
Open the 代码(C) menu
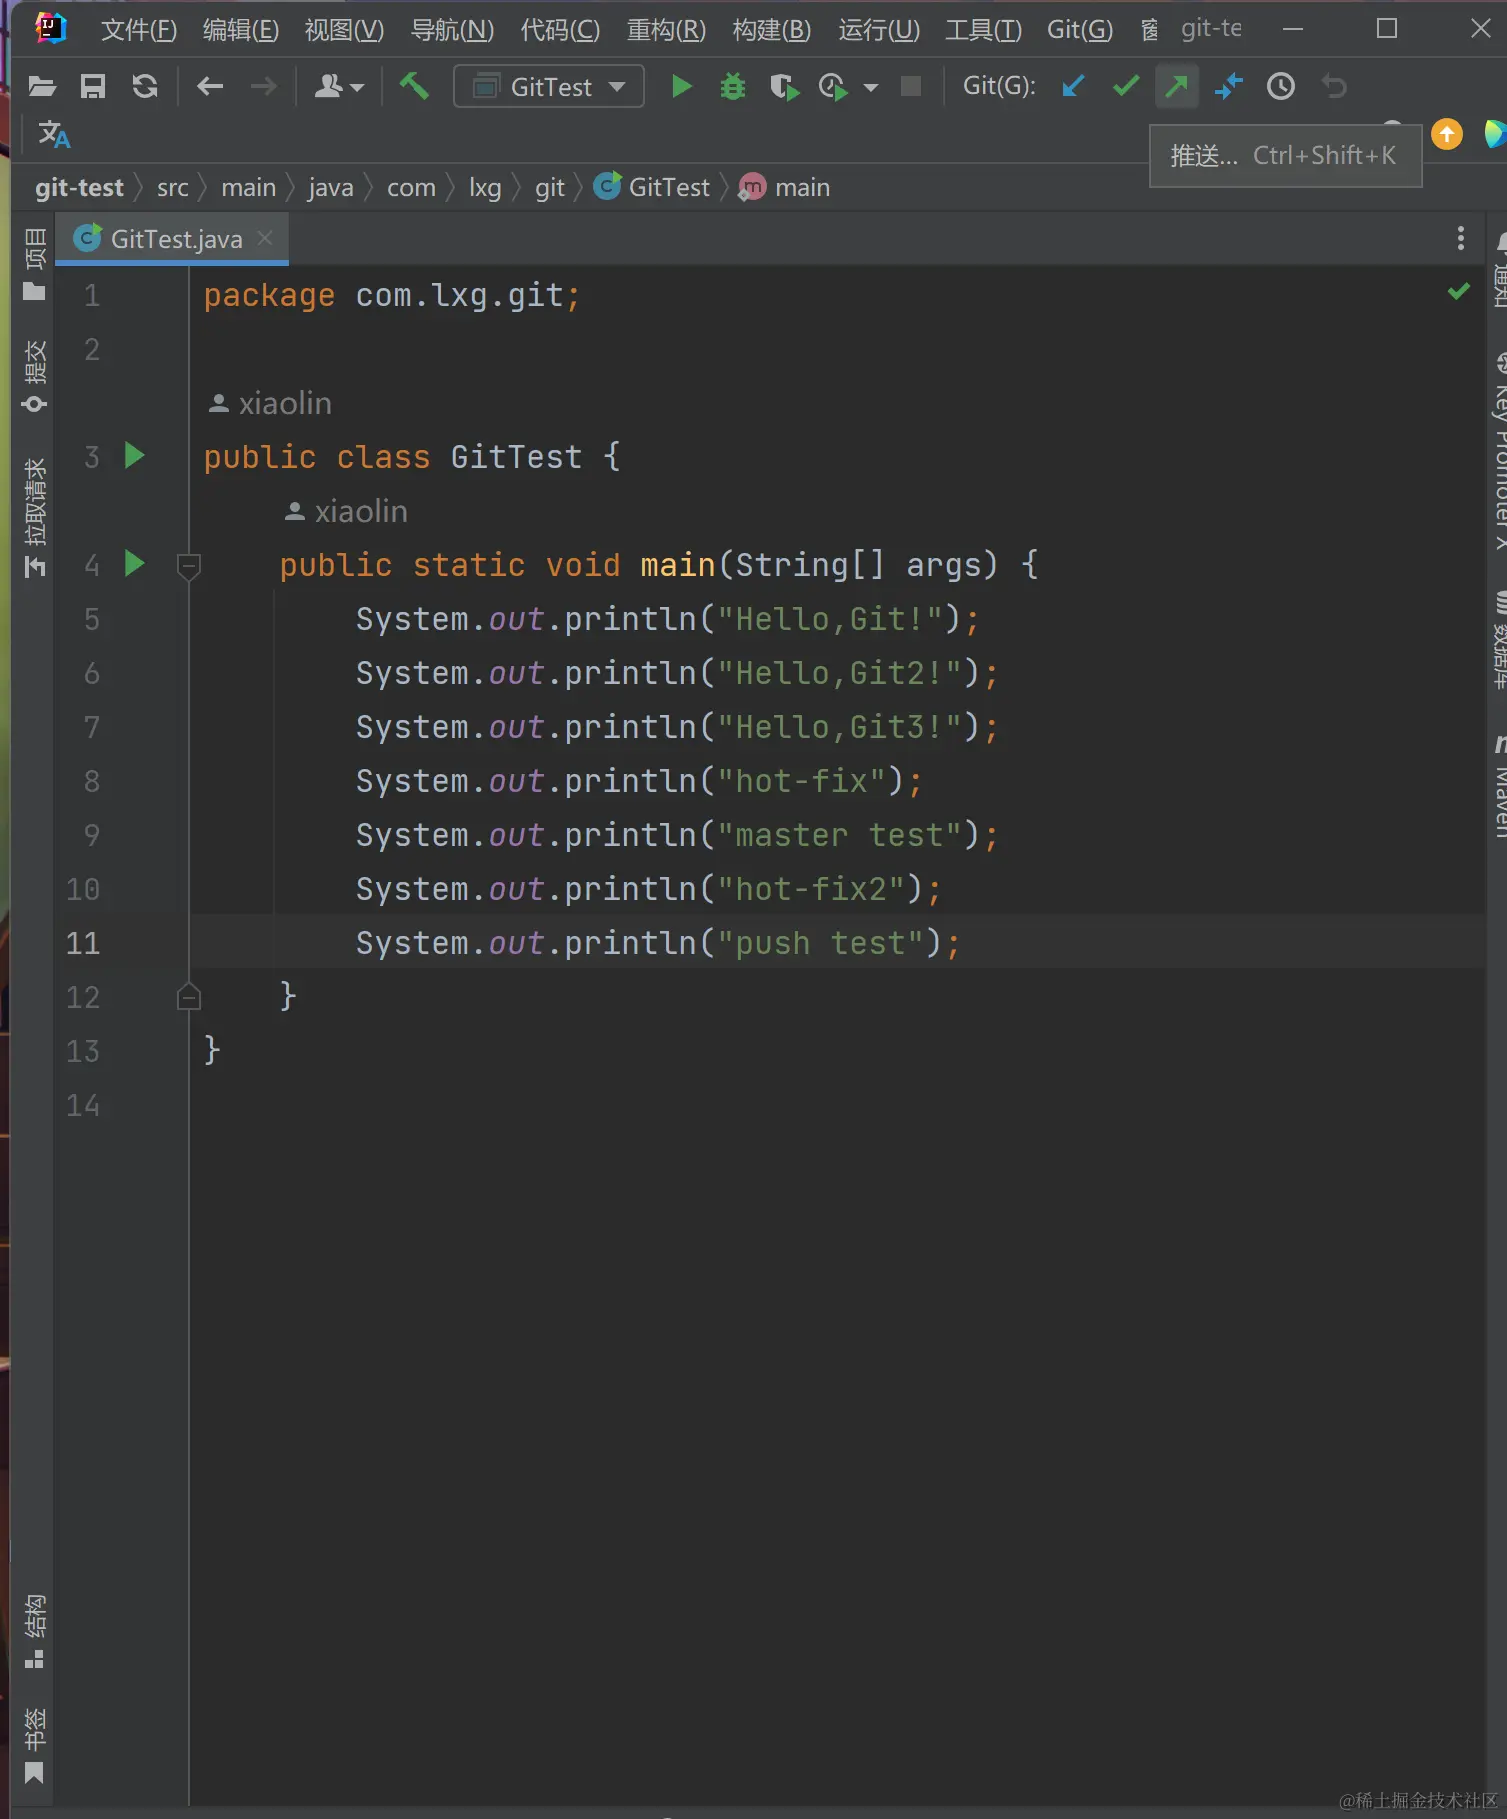[x=560, y=30]
